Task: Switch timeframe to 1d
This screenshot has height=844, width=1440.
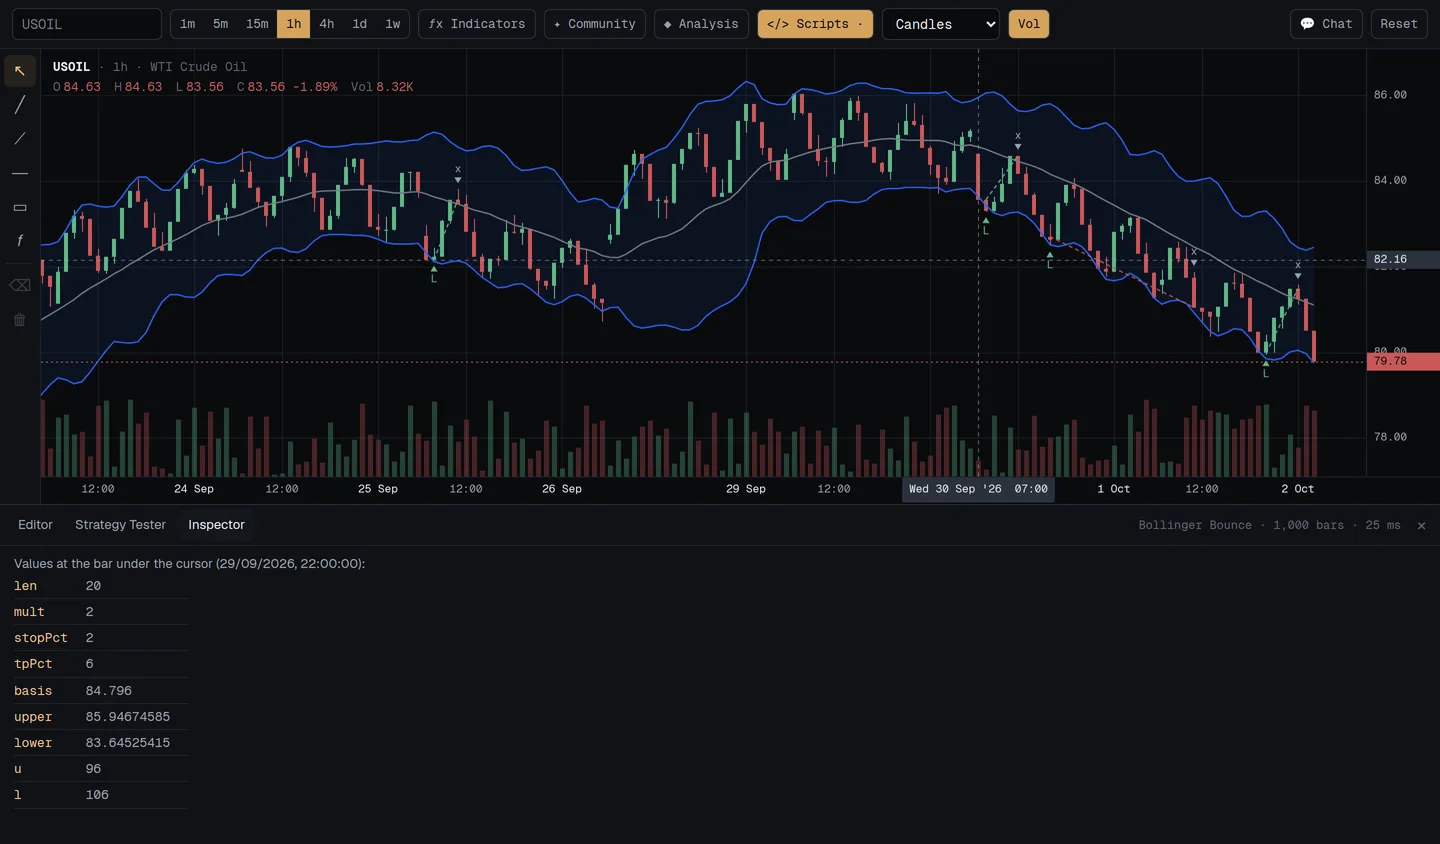Action: [360, 24]
